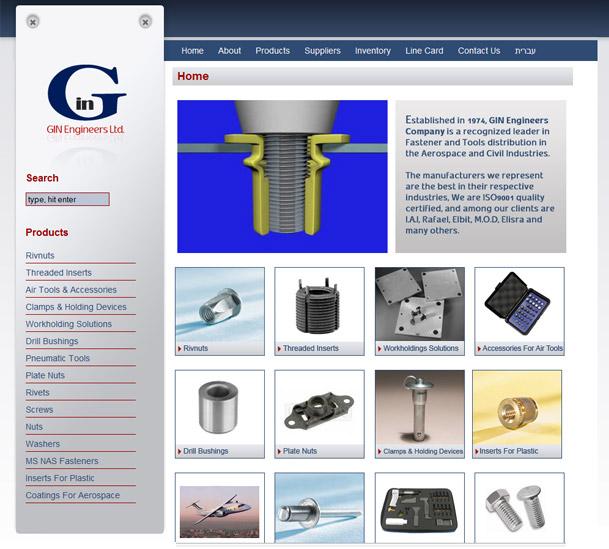609x549 pixels.
Task: Open the Inventory menu item
Action: [x=372, y=51]
